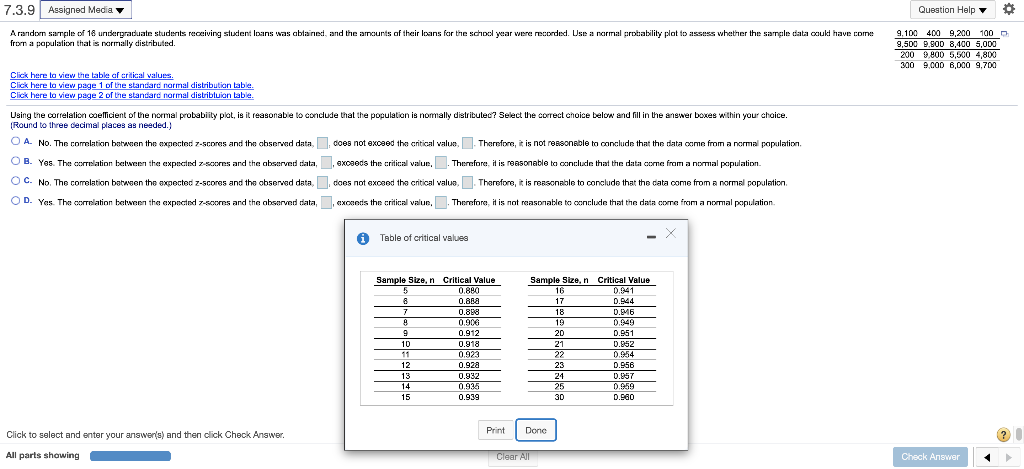The width and height of the screenshot is (1024, 469).
Task: Click critical value input box in choice B
Action: [x=441, y=163]
